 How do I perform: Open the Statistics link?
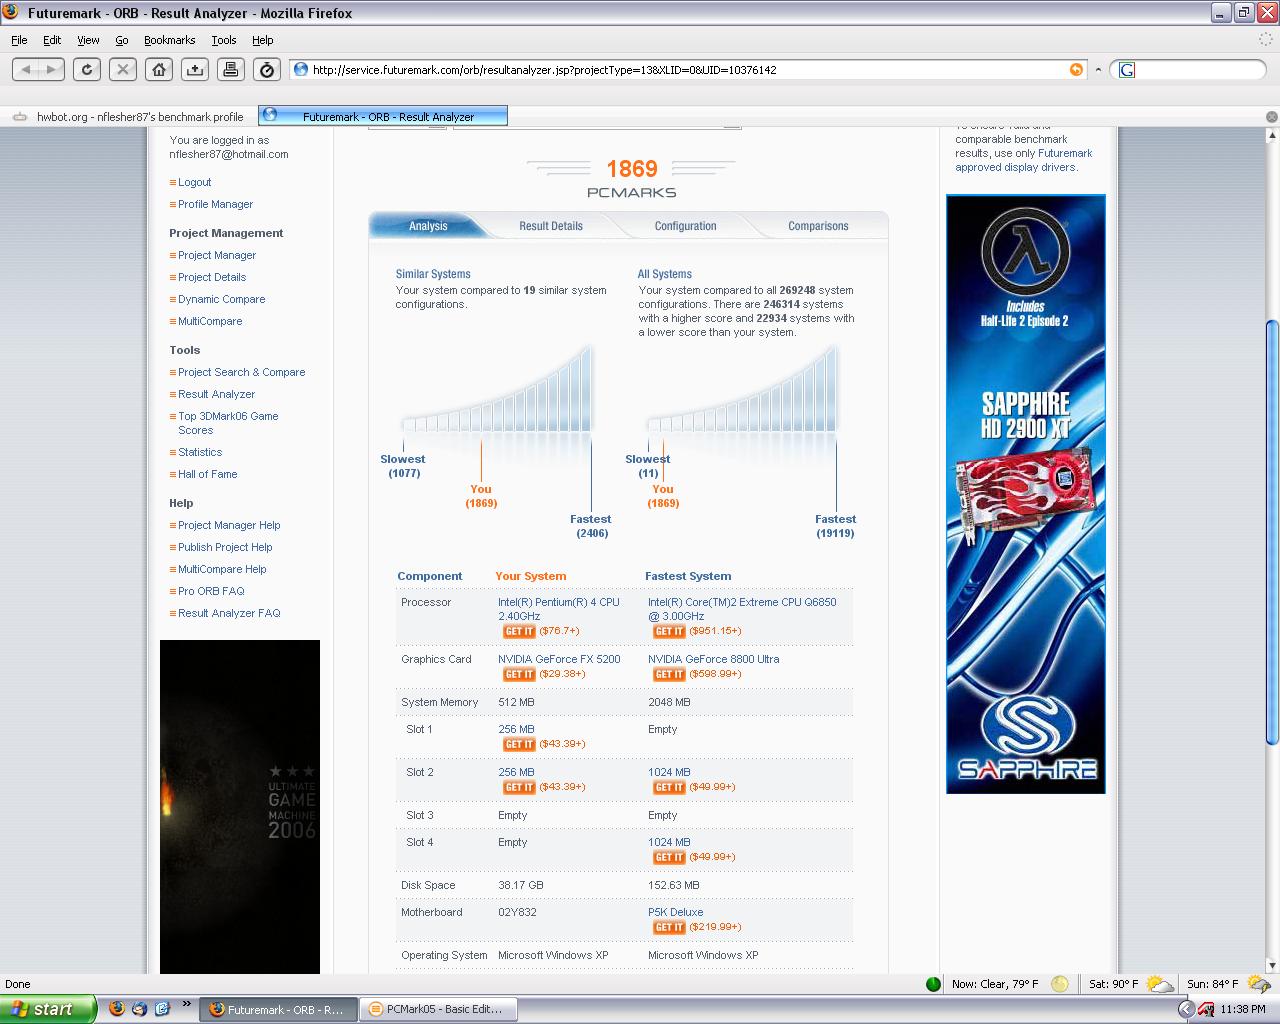(x=200, y=452)
